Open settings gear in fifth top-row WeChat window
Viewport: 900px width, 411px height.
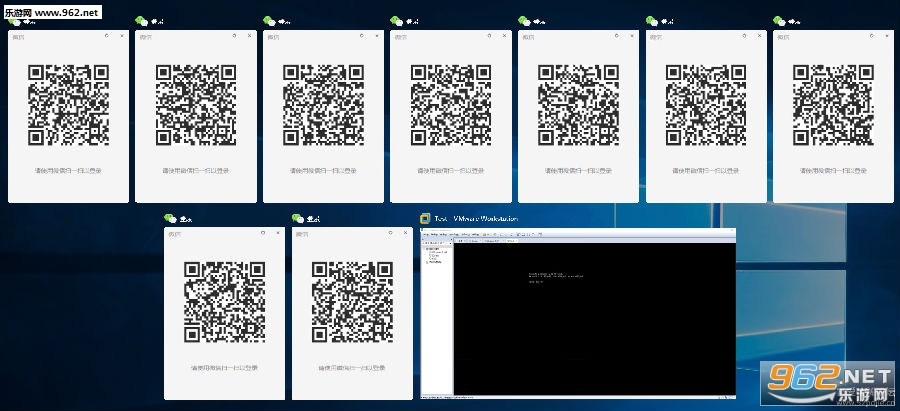click(x=616, y=36)
